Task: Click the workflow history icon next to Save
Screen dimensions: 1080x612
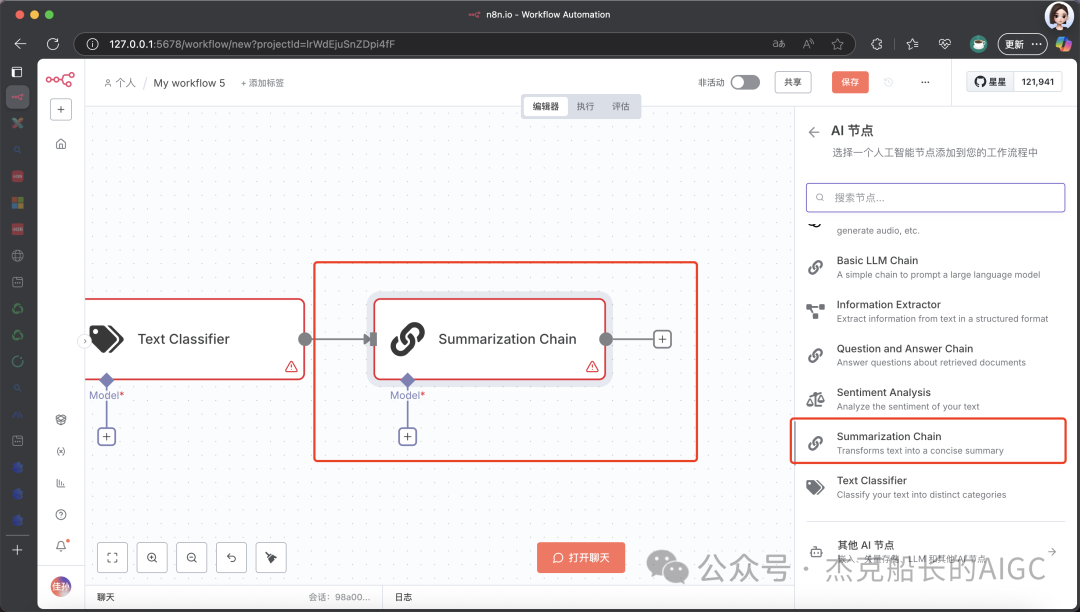Action: (889, 82)
